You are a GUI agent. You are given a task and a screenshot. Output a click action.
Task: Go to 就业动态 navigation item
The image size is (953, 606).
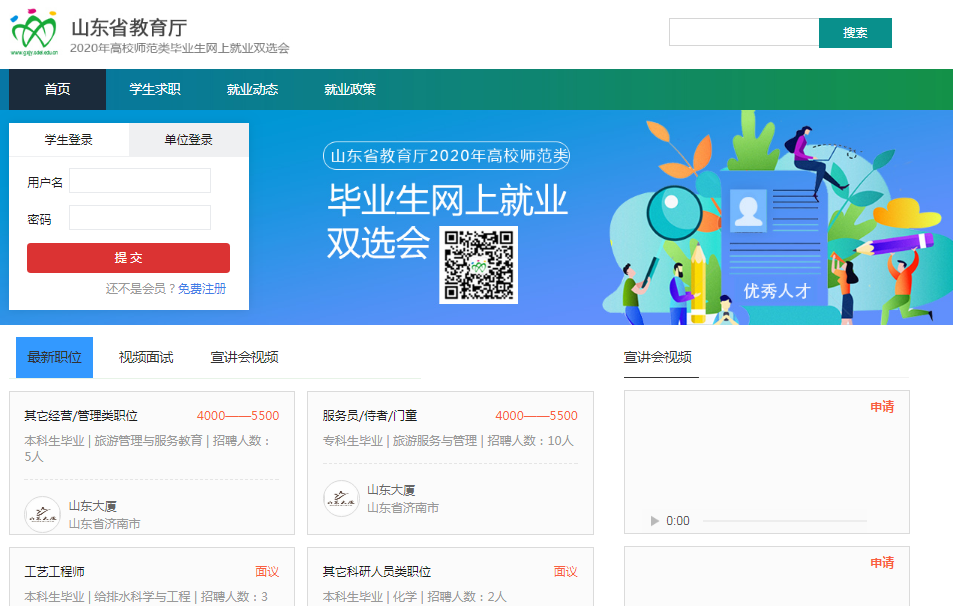click(x=252, y=89)
